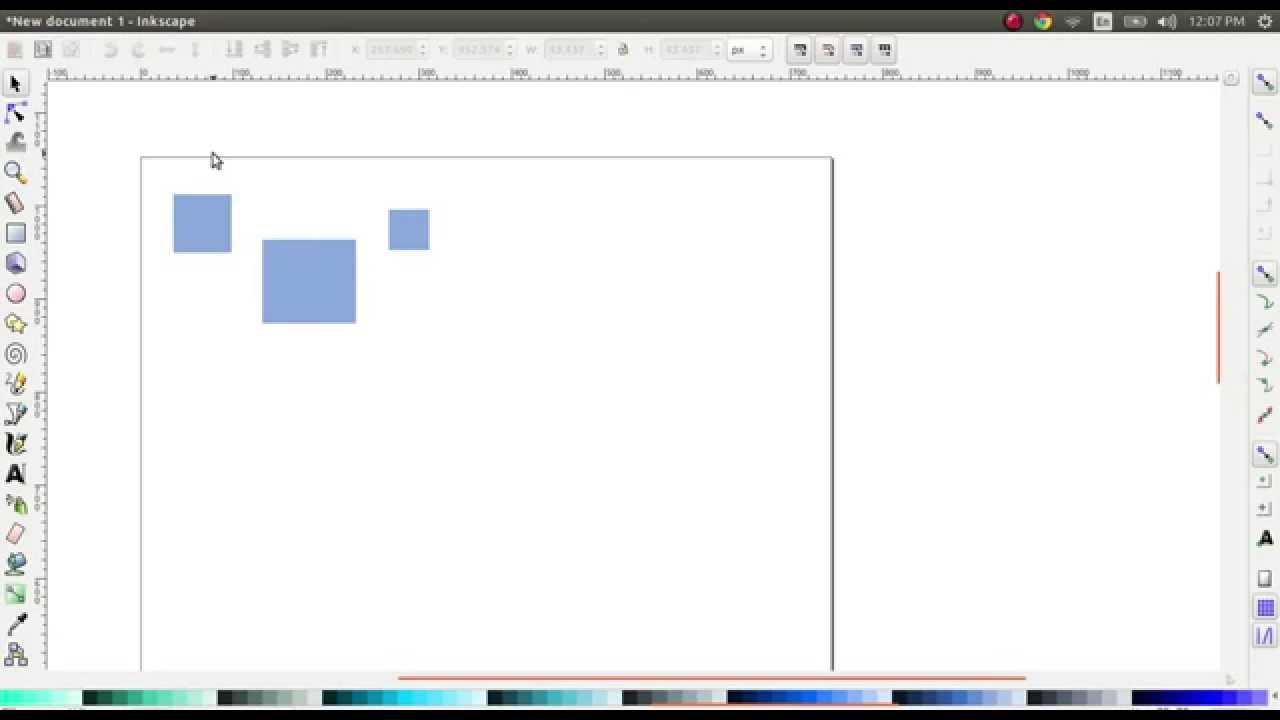Select the Tweak objects tool

click(x=15, y=143)
